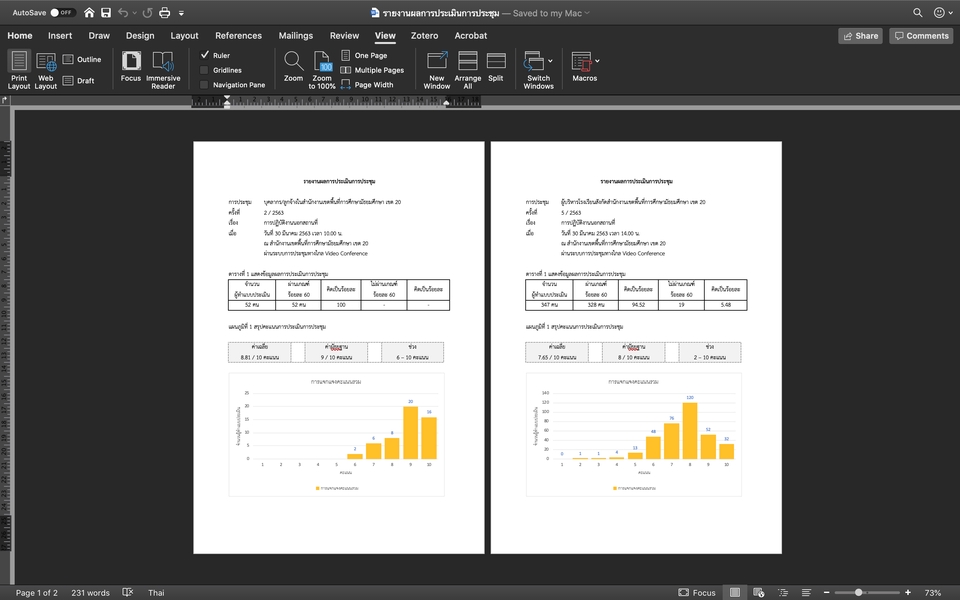Select Page Width zoom
This screenshot has width=960, height=600.
pos(367,85)
